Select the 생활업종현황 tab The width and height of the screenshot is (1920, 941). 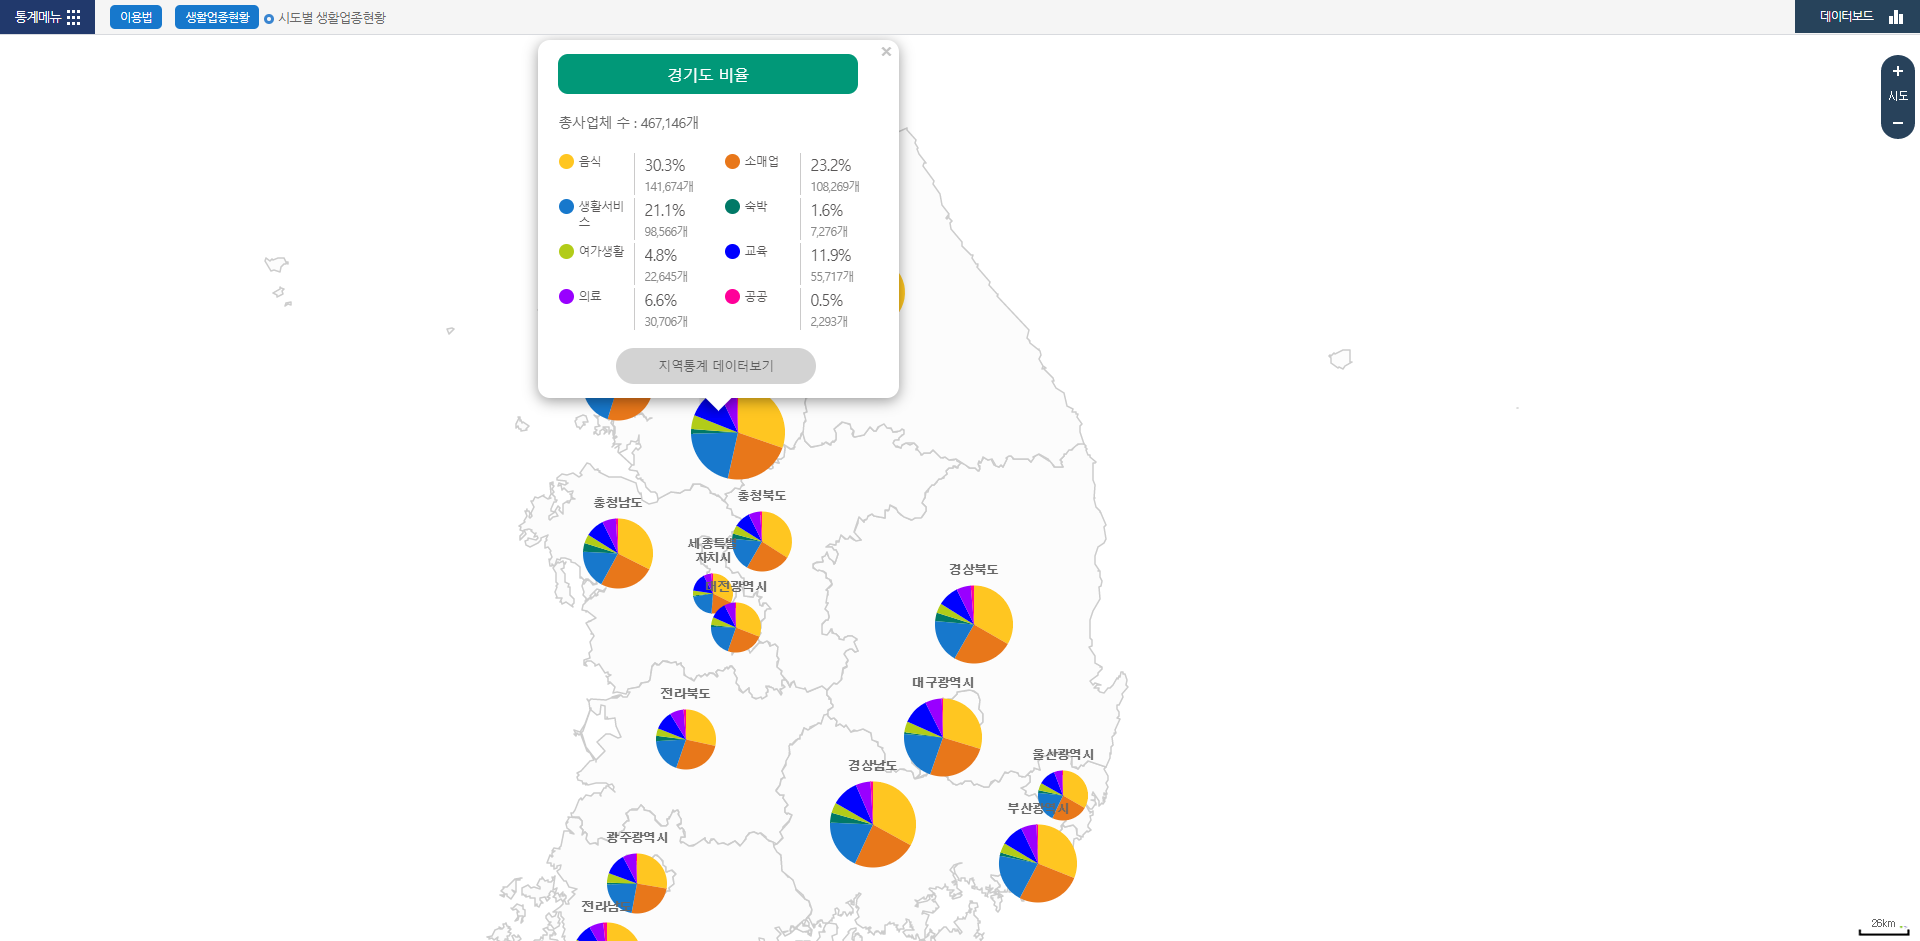217,17
